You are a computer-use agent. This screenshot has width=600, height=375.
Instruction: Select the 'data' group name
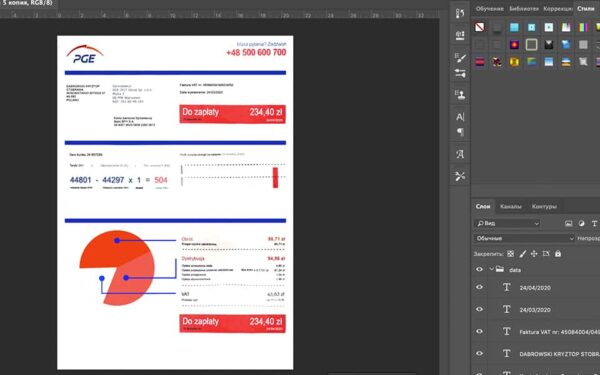click(515, 270)
